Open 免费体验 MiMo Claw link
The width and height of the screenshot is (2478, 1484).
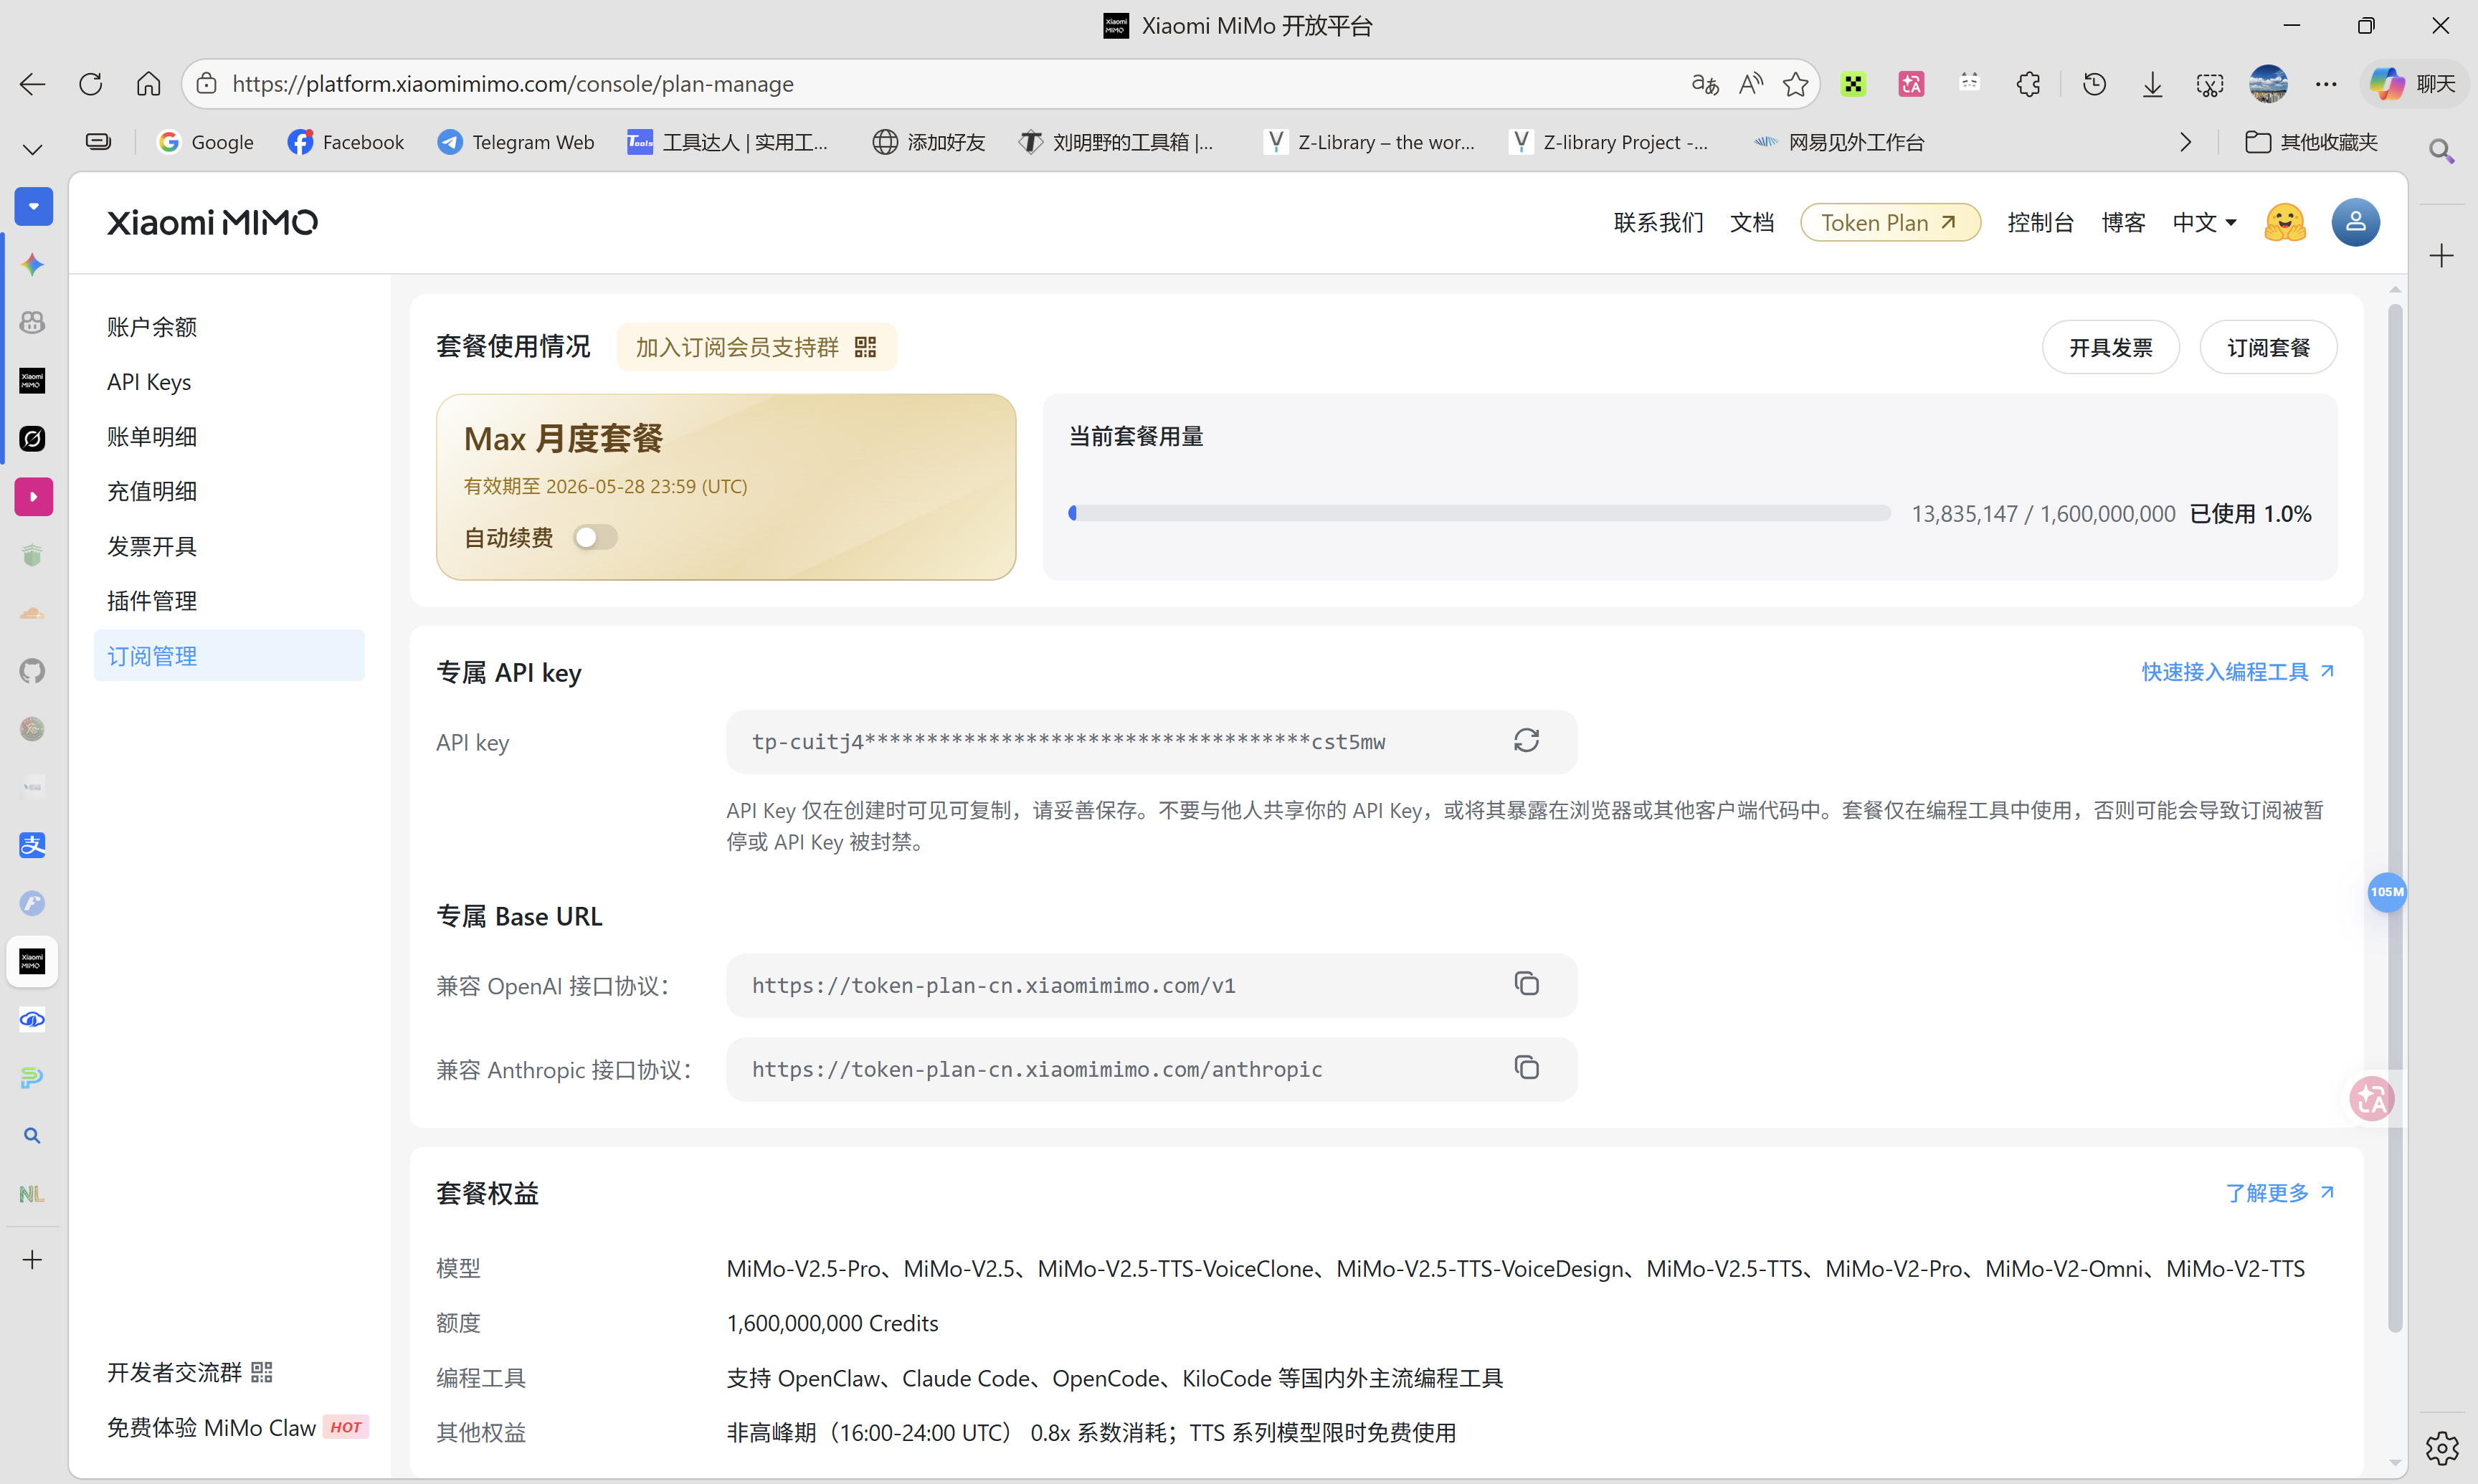pos(237,1427)
